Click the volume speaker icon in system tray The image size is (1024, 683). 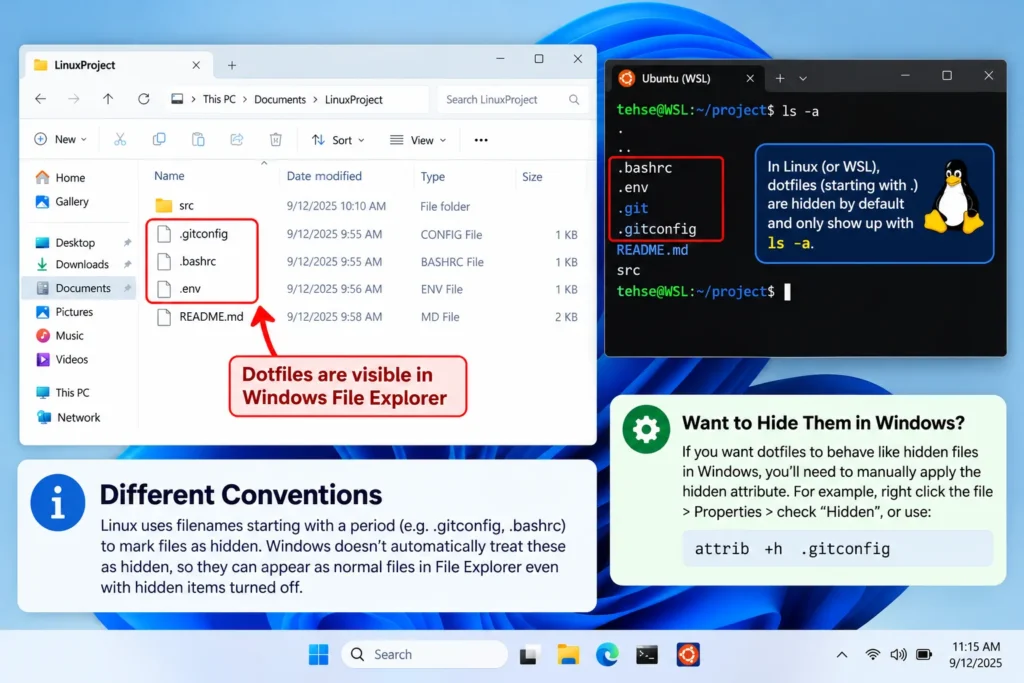pos(899,654)
